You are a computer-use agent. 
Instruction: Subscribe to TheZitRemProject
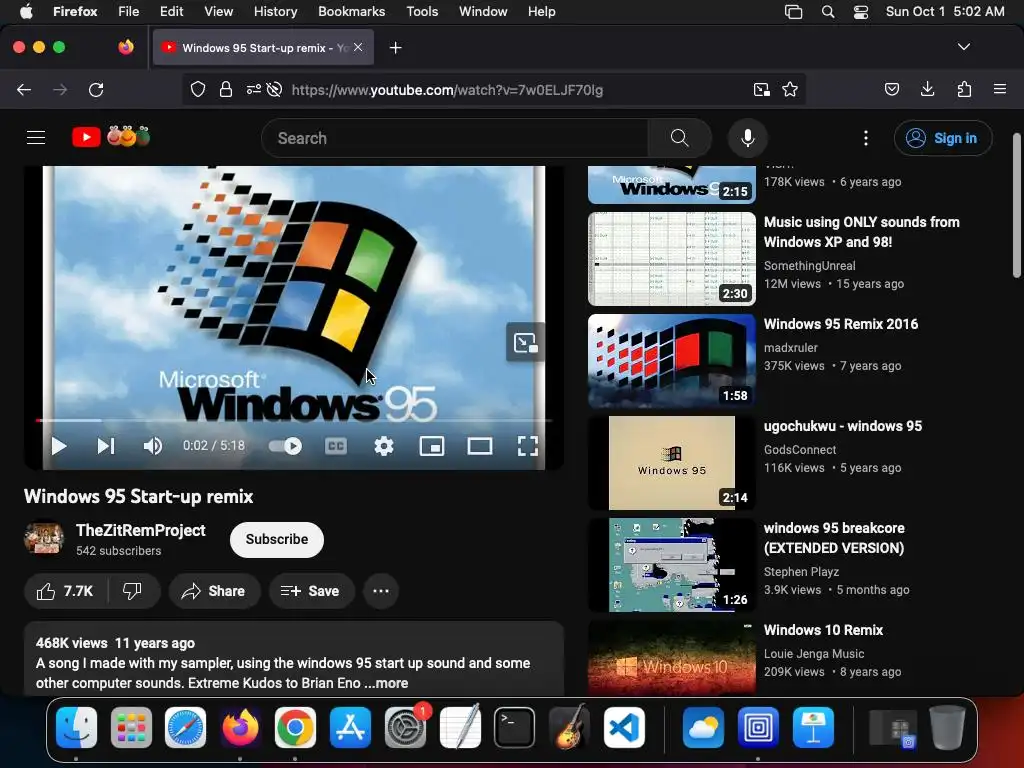pos(277,539)
